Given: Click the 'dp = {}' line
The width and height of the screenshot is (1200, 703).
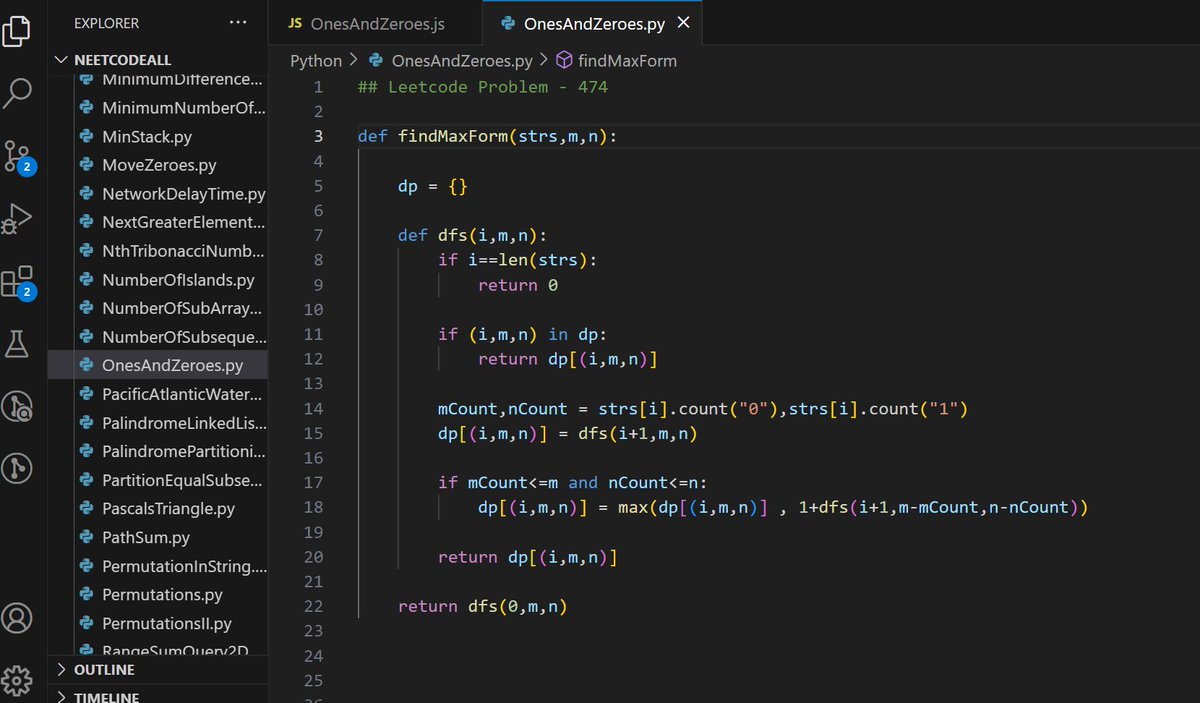Looking at the screenshot, I should coord(432,186).
